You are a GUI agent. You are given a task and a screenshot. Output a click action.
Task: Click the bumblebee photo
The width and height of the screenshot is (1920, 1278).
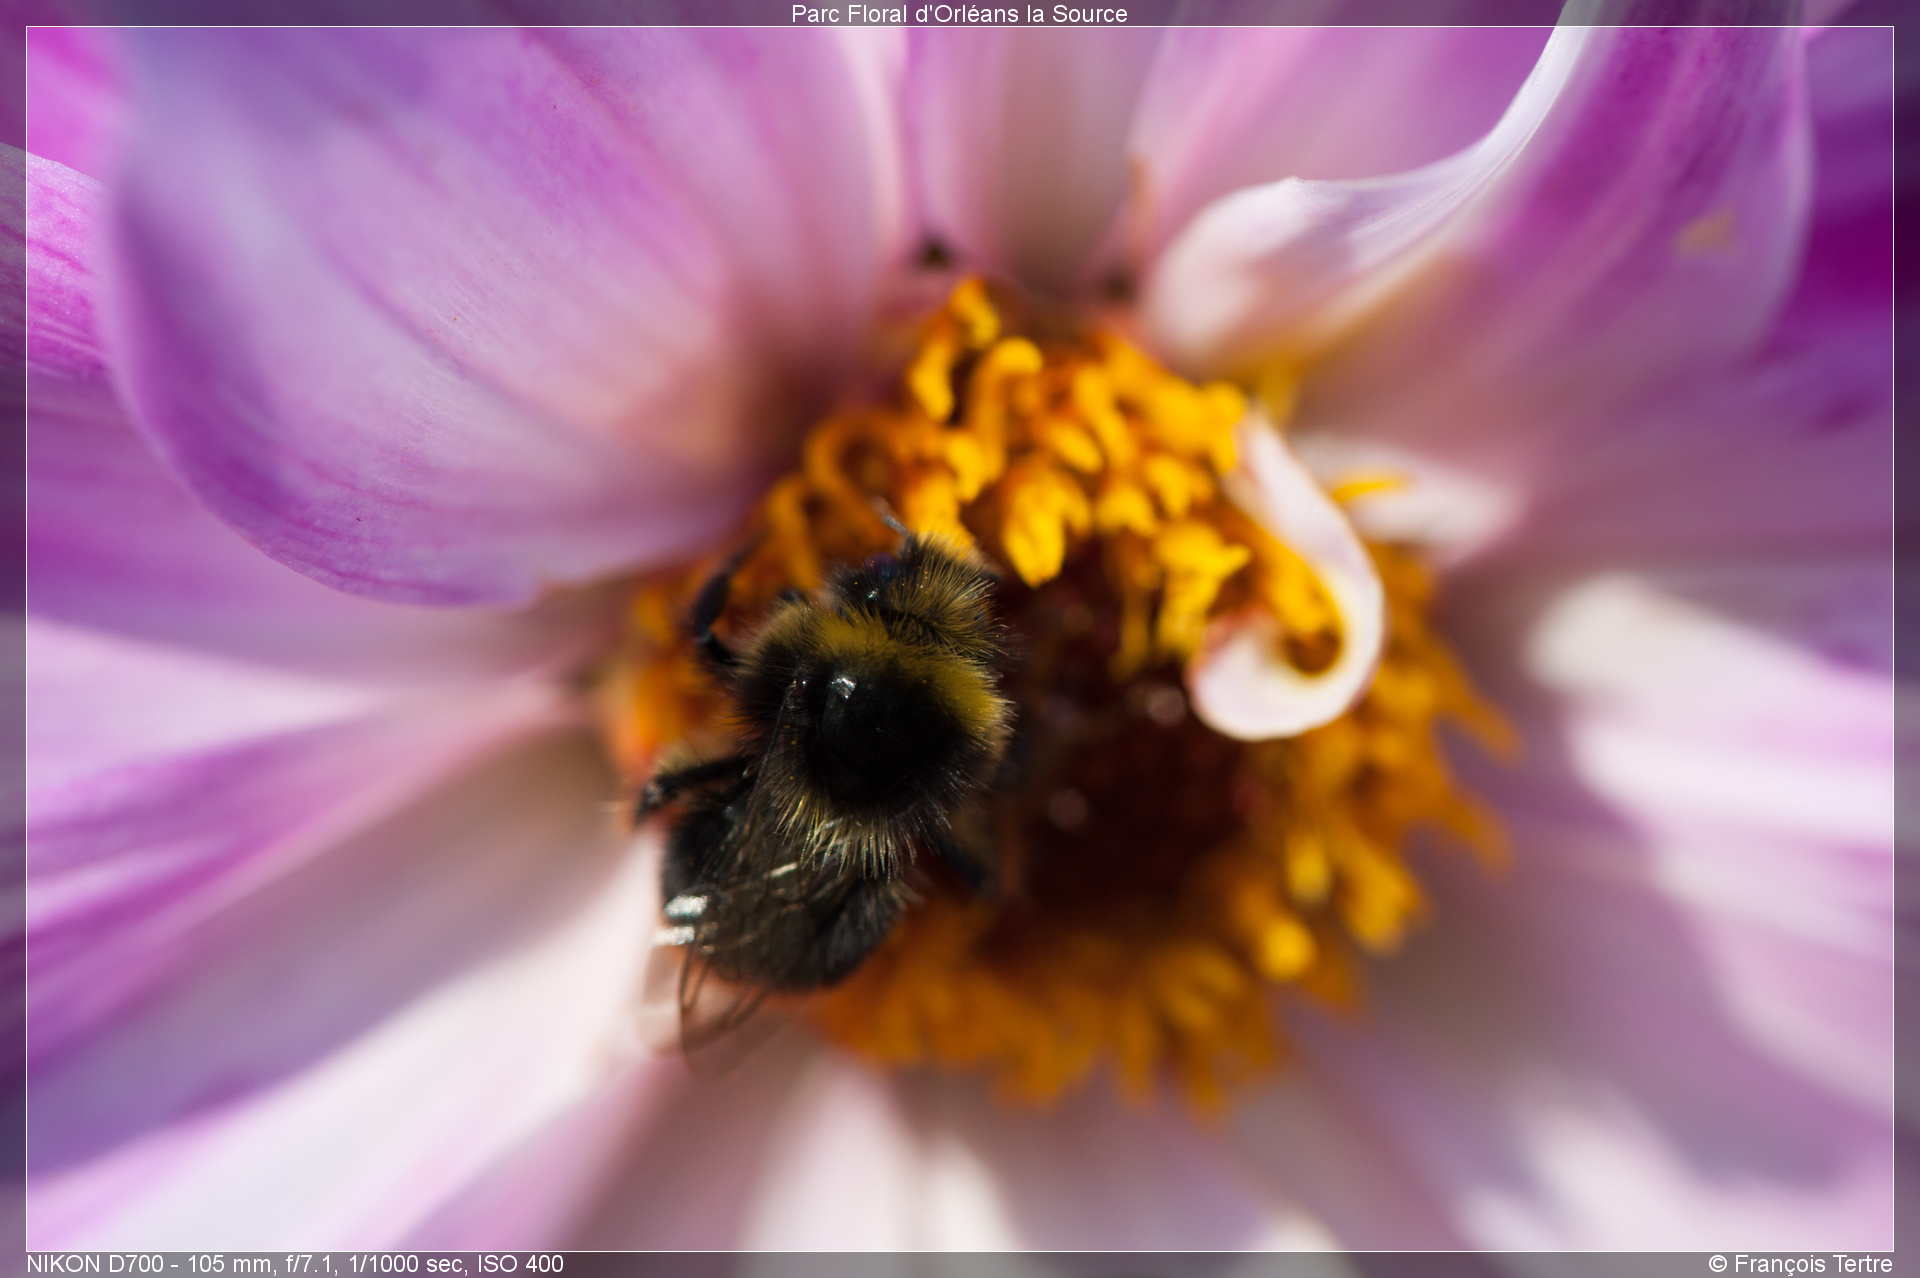click(x=960, y=639)
